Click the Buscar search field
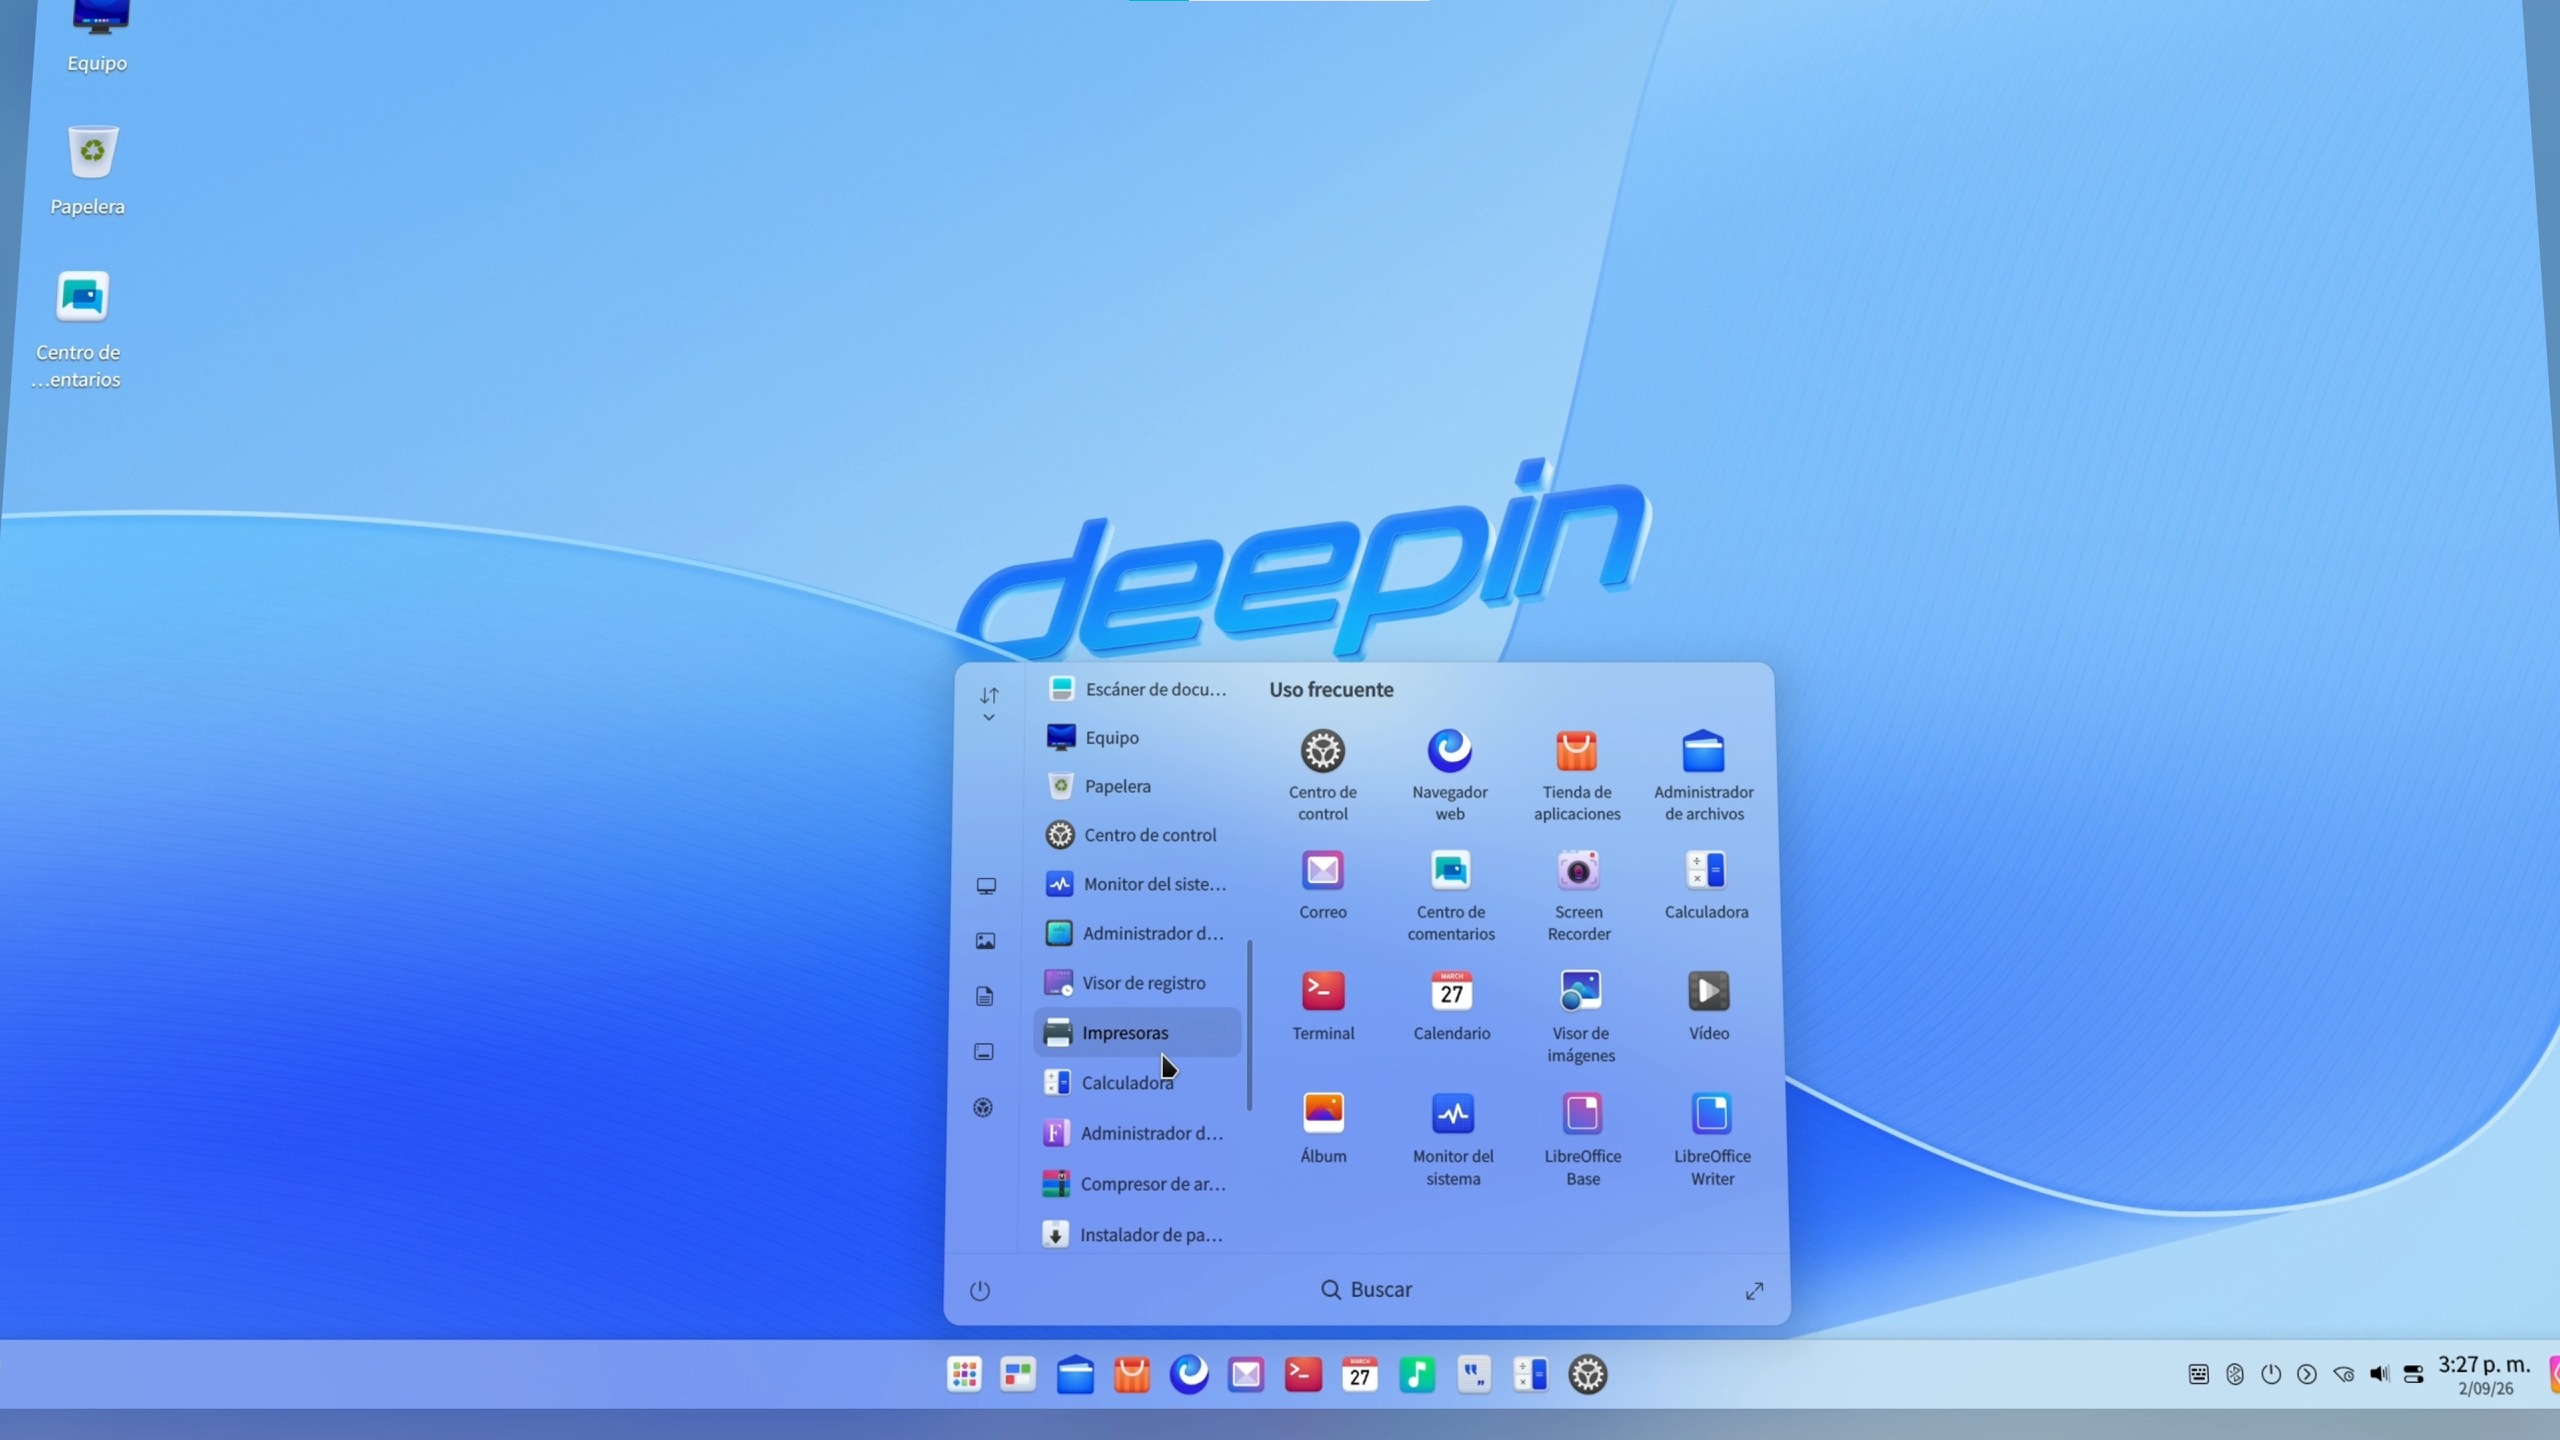Viewport: 2560px width, 1440px height. pyautogui.click(x=1366, y=1289)
